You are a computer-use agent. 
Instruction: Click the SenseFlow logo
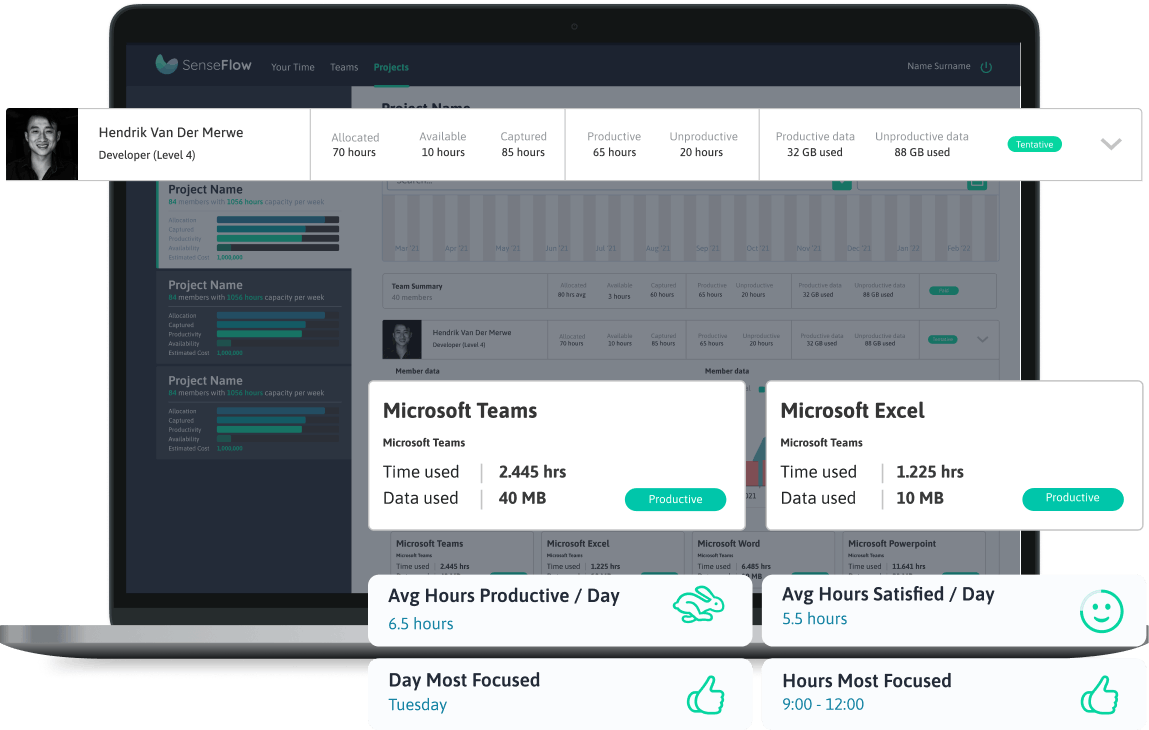click(x=203, y=65)
